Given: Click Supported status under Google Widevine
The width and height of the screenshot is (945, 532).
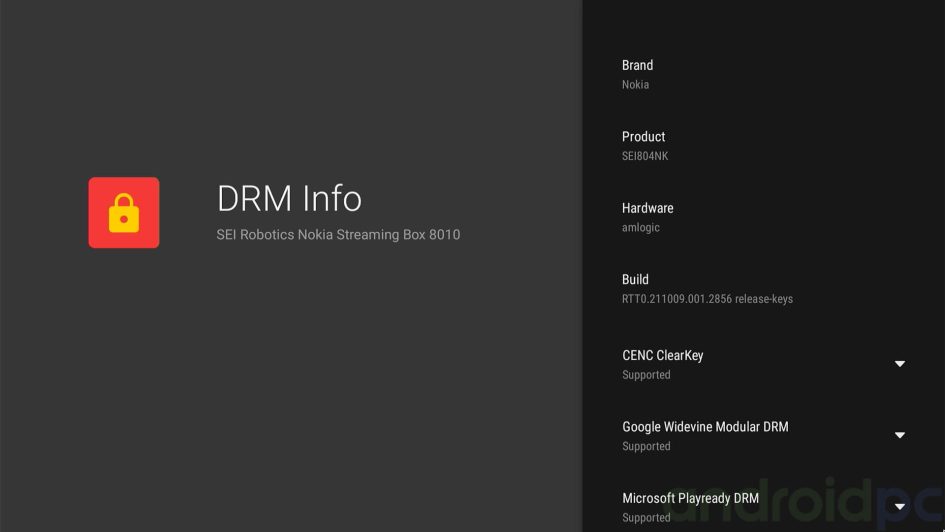Looking at the screenshot, I should tap(646, 447).
